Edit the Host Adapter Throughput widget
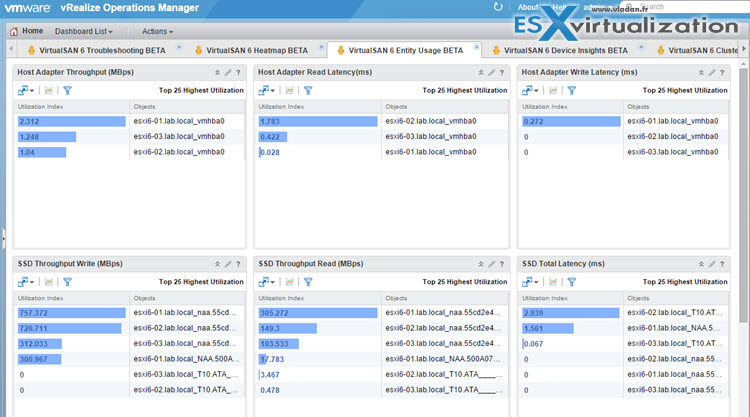This screenshot has width=750, height=417. point(228,73)
